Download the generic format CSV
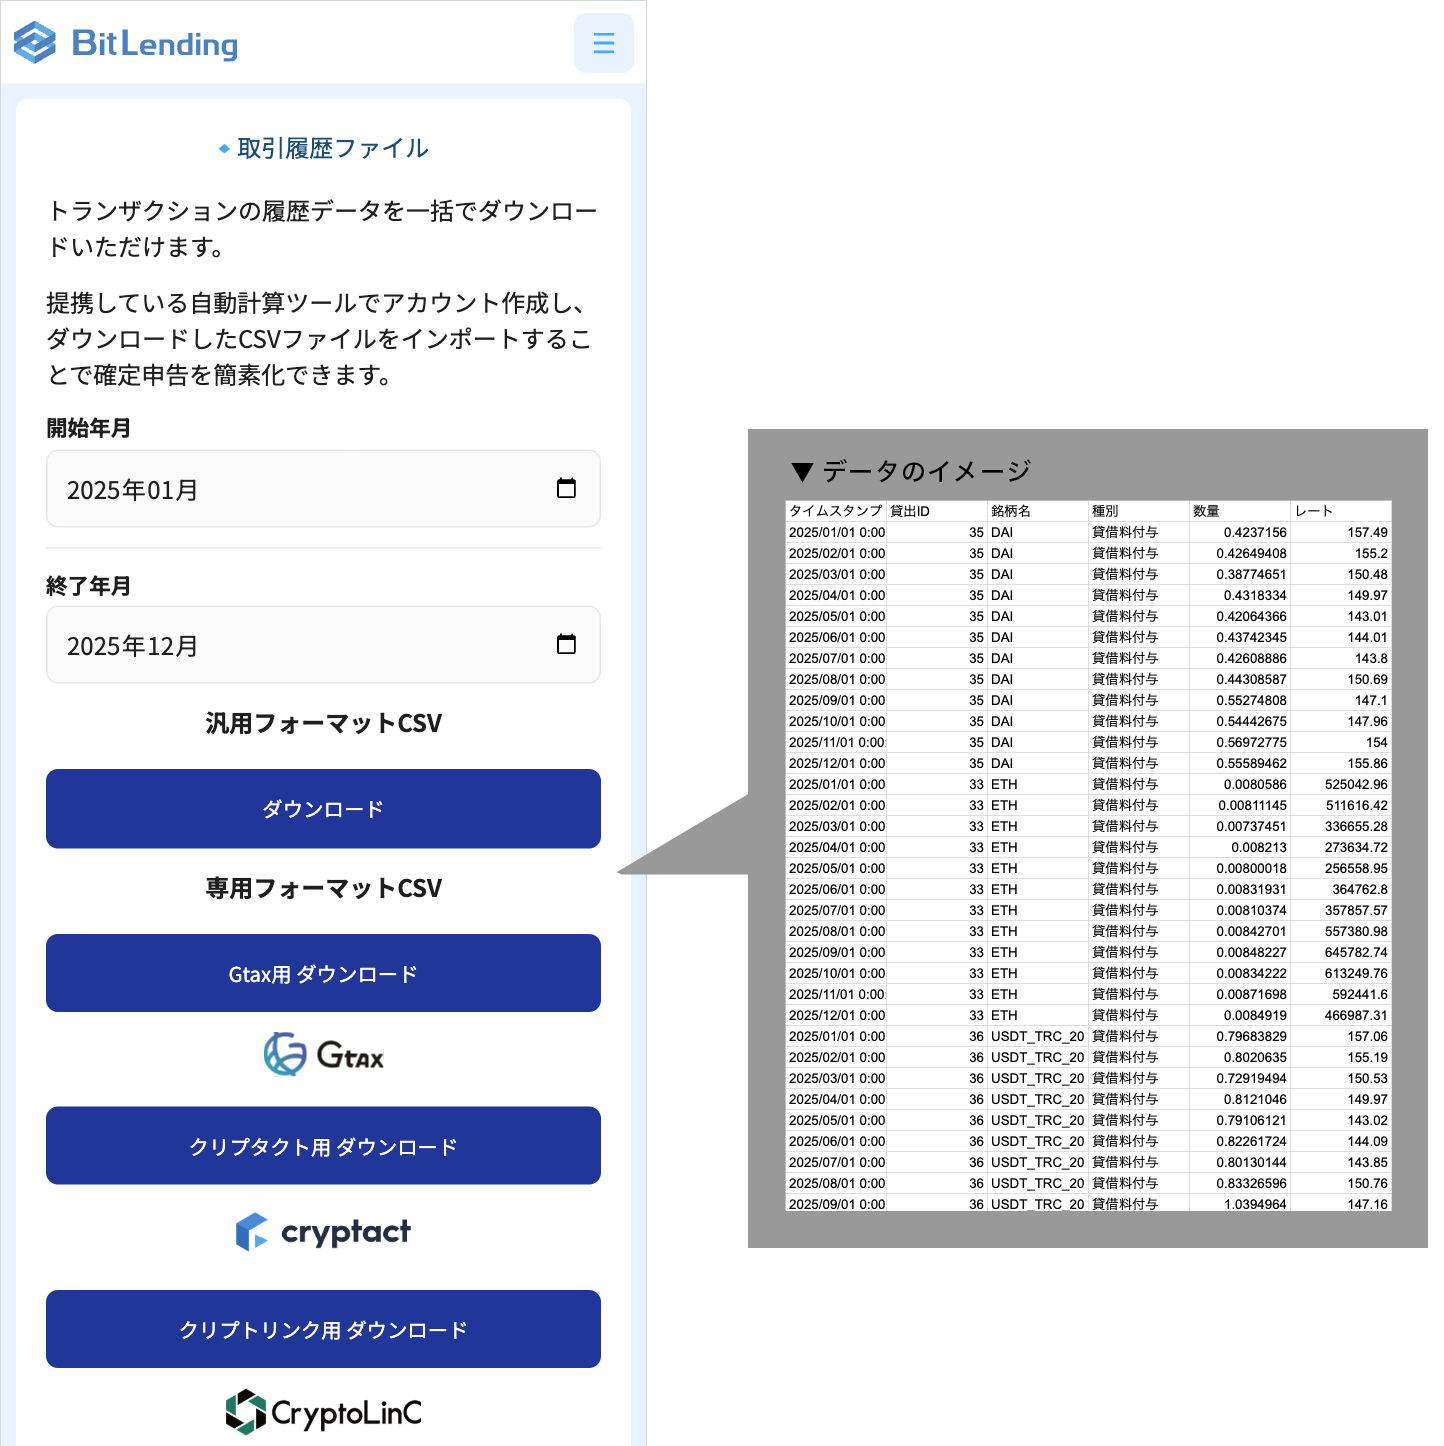The image size is (1444, 1446). click(x=322, y=808)
